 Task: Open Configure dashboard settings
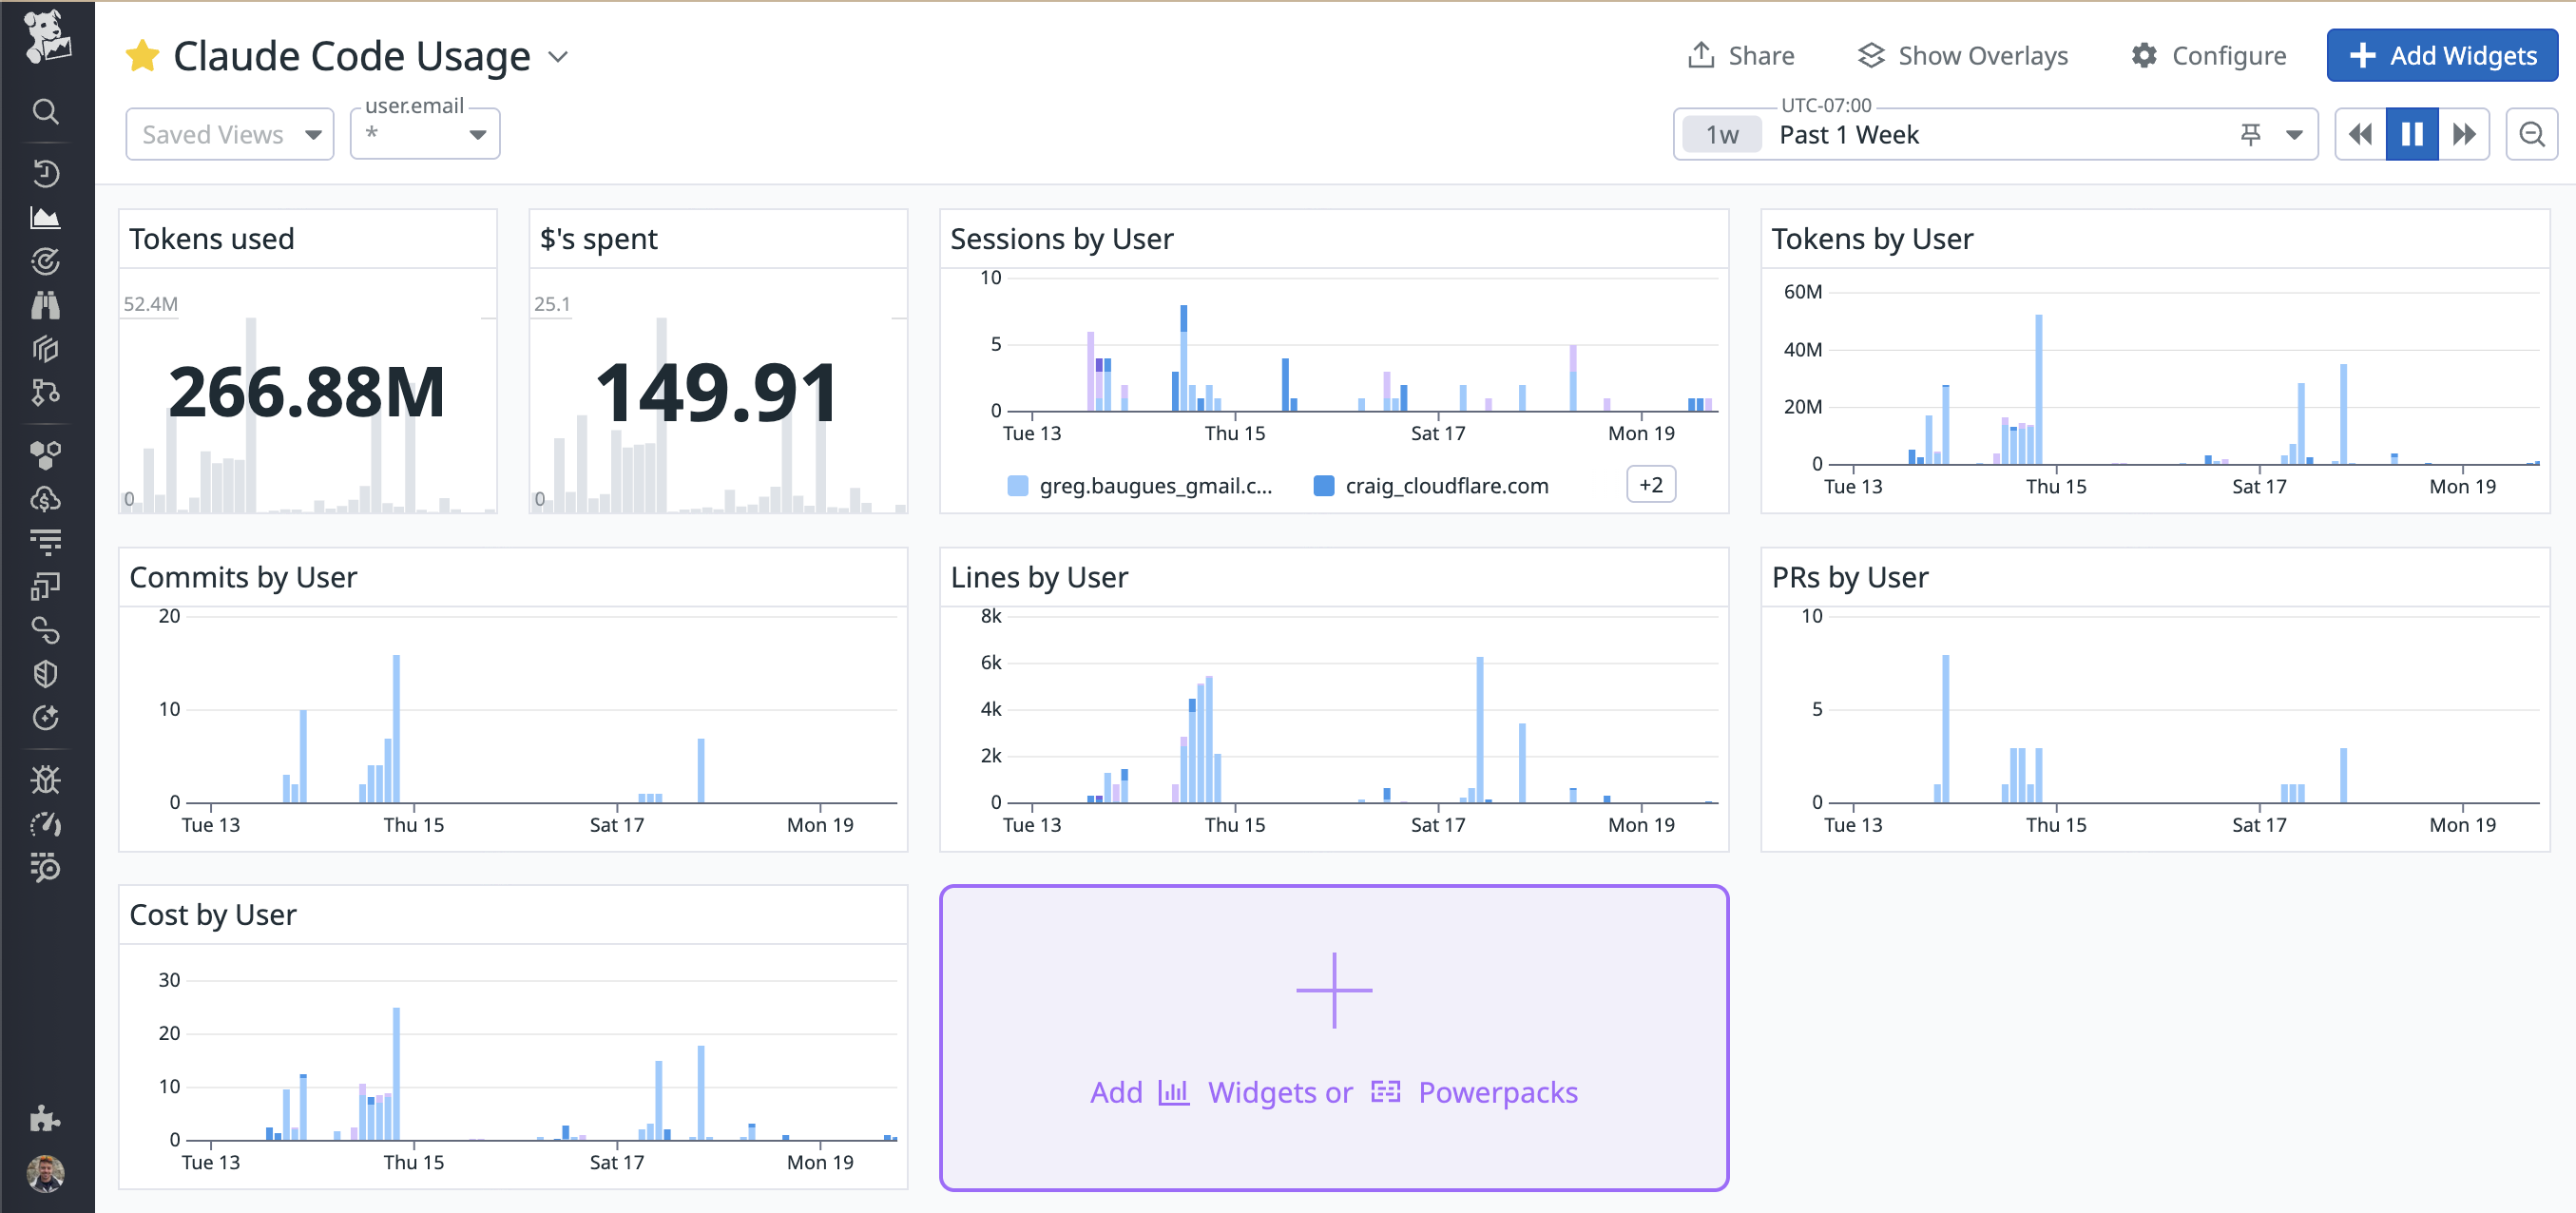pos(2208,56)
